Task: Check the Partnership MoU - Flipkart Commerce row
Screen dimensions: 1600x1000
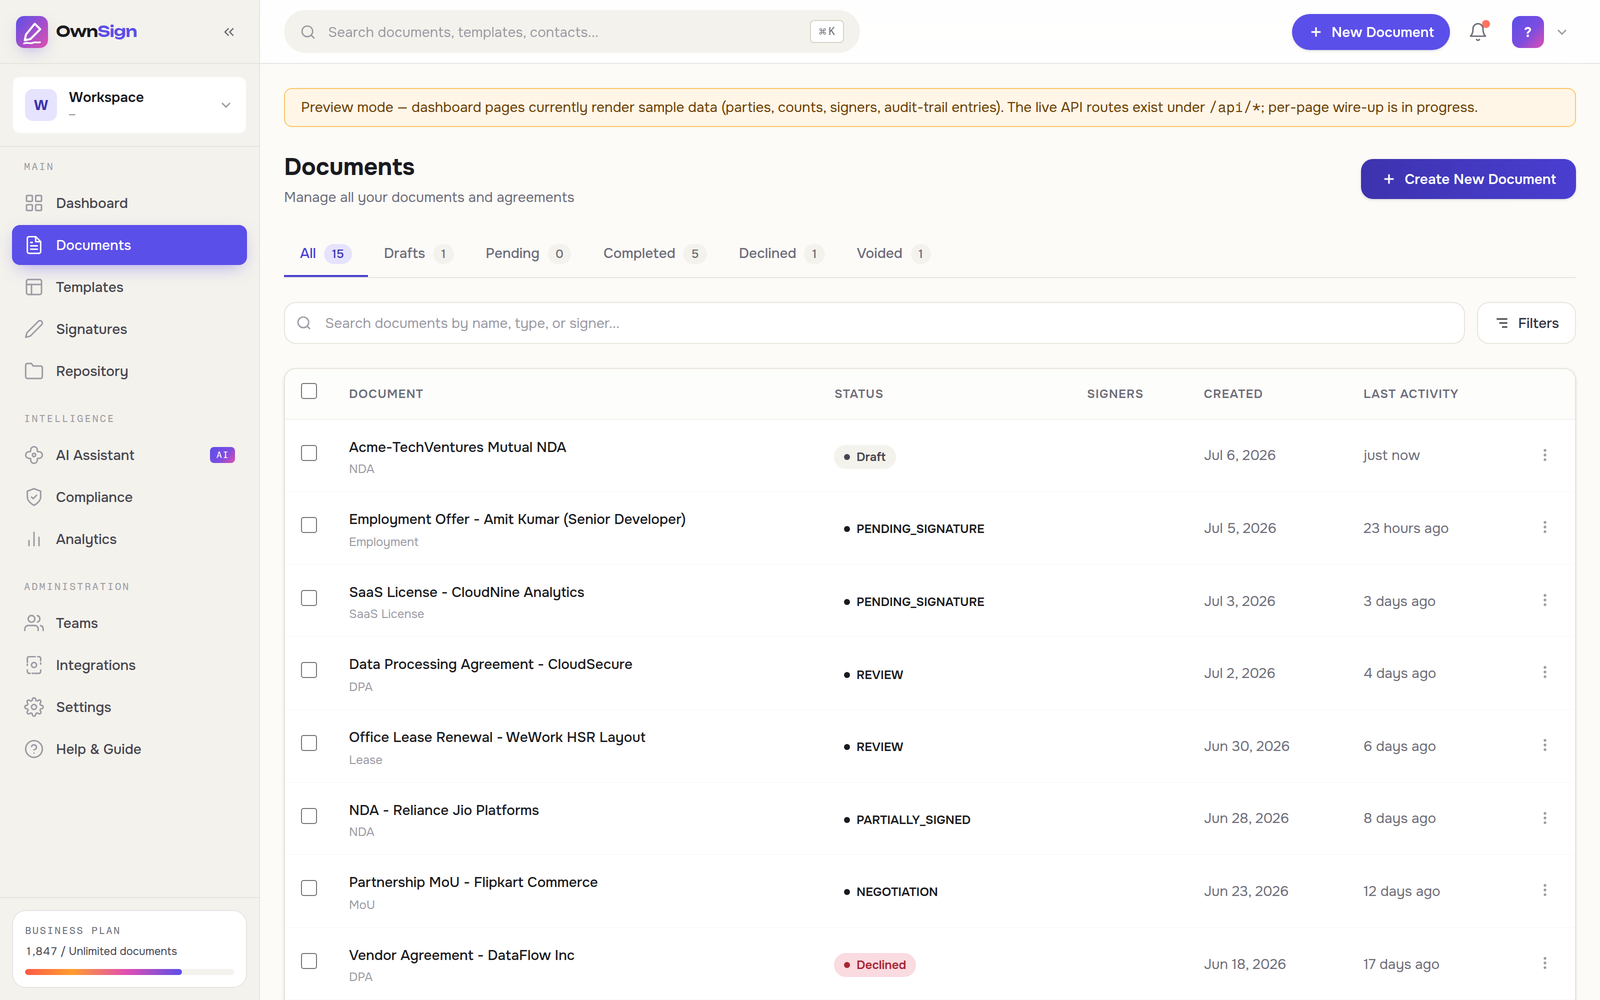Action: 309,888
